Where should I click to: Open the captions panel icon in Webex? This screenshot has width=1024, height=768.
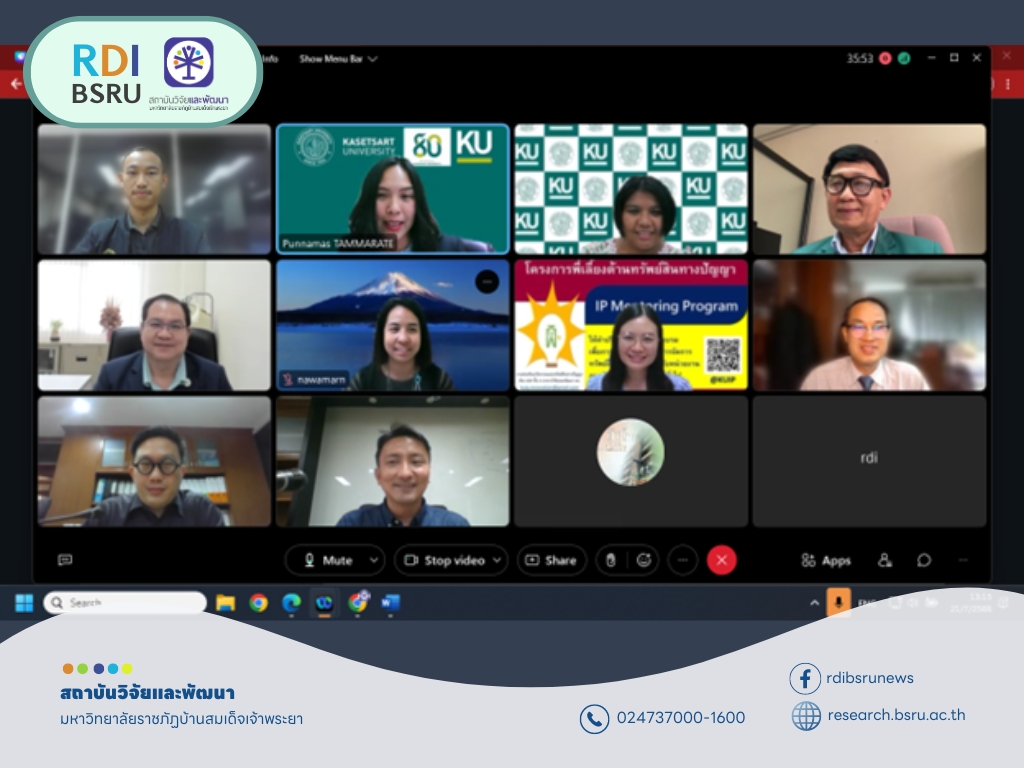(x=65, y=560)
